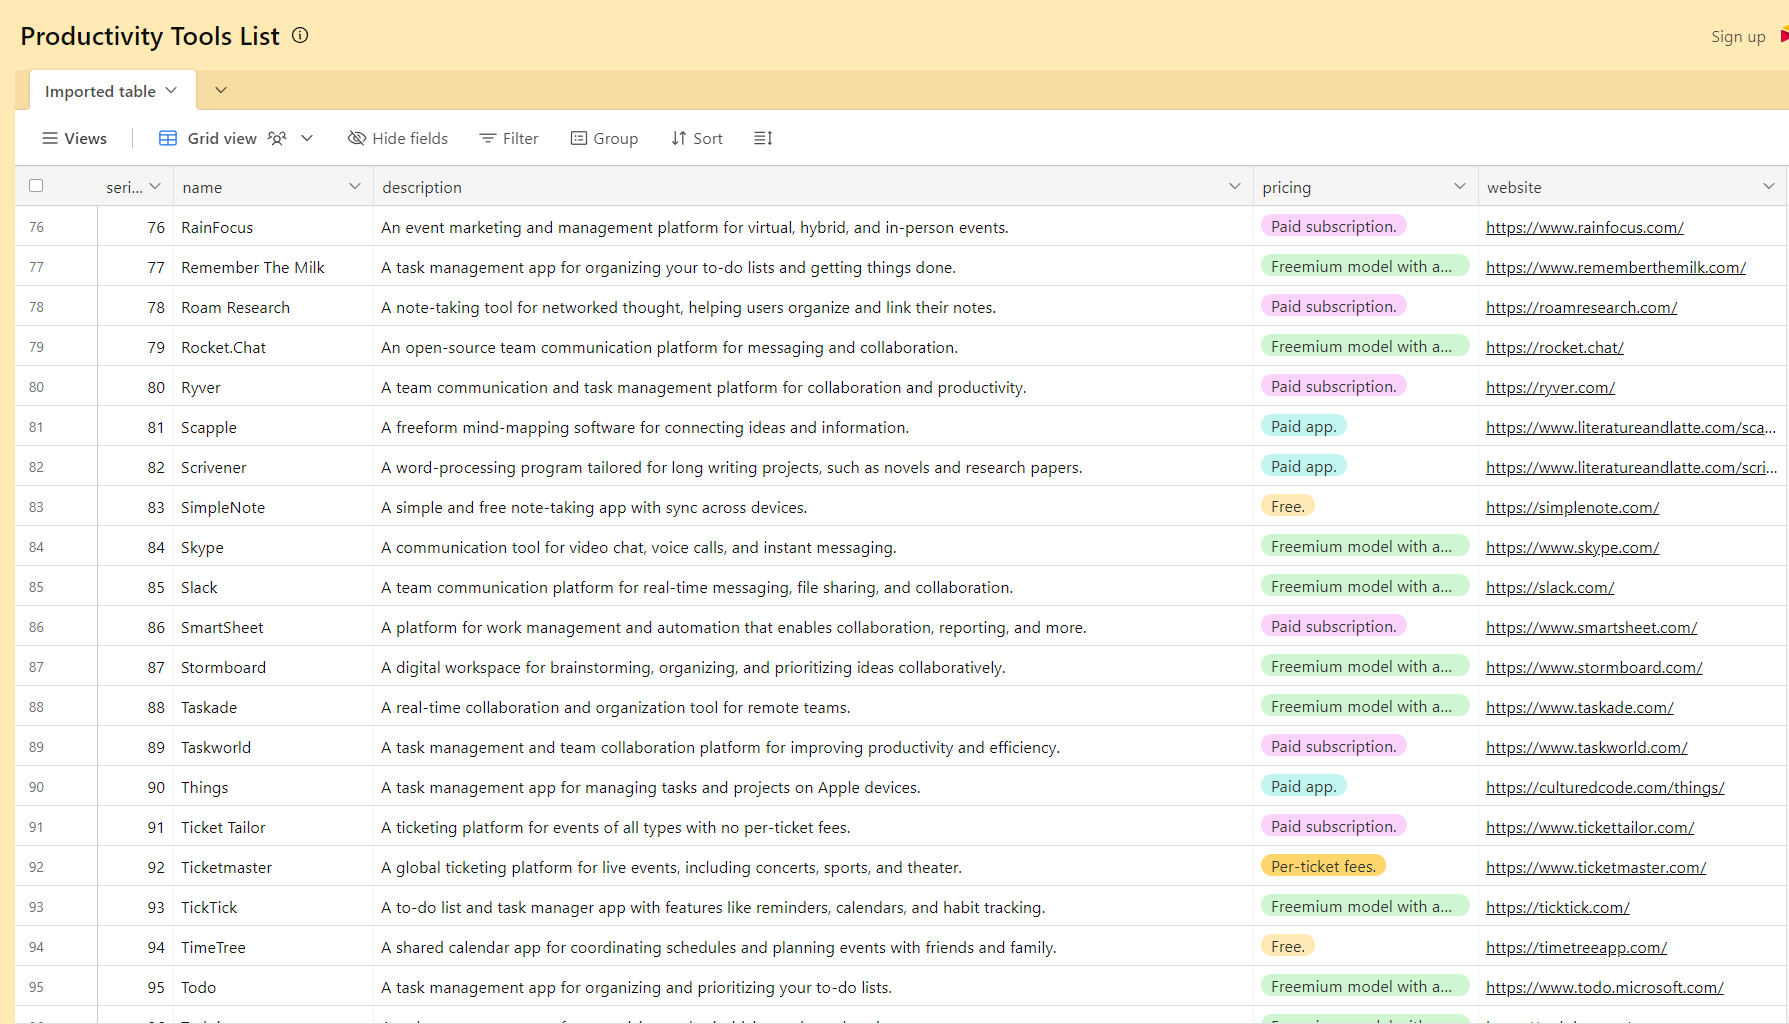Click the Per-ticket fees tag for Ticketmaster
This screenshot has width=1789, height=1024.
(1323, 867)
